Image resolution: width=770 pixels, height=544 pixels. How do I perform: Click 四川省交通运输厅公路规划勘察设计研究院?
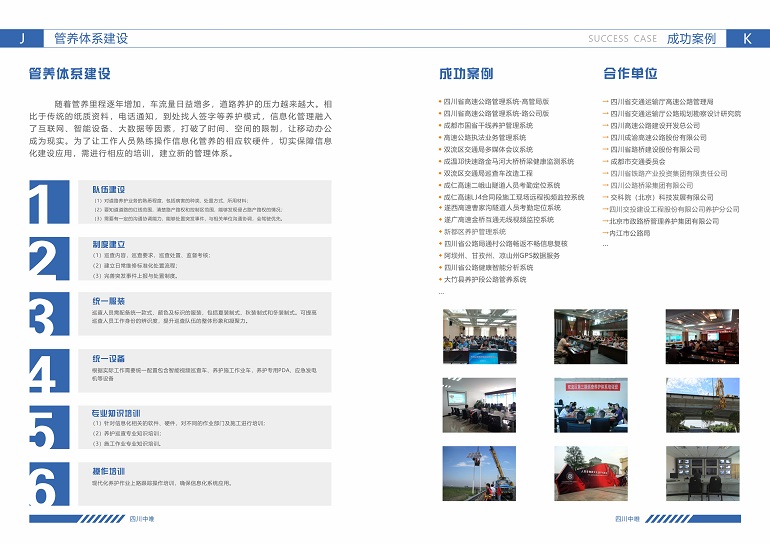676,113
